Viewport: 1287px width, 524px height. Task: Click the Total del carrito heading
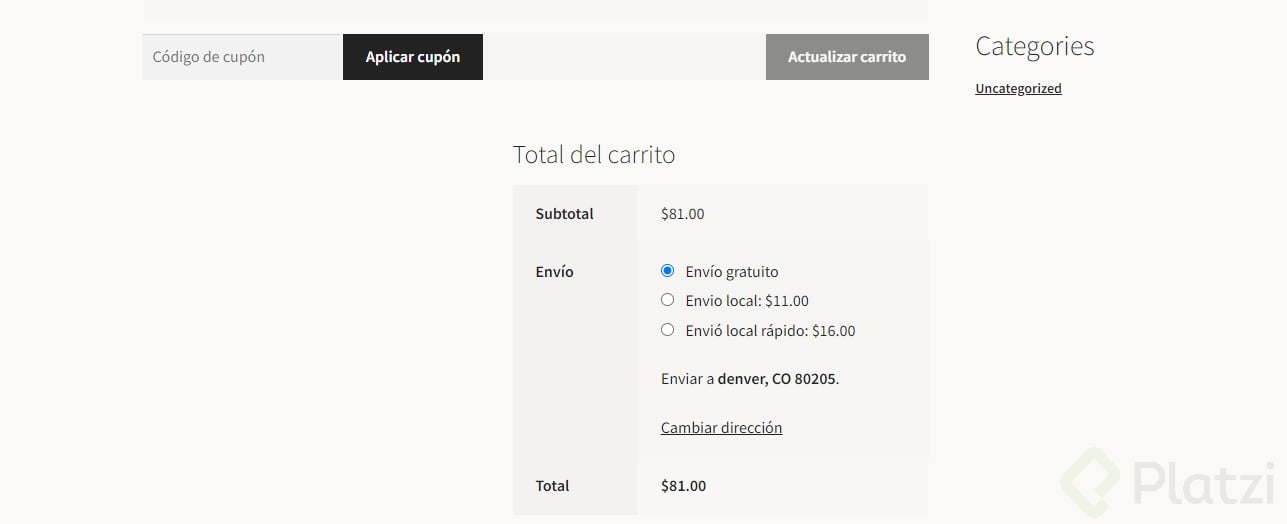click(x=594, y=155)
